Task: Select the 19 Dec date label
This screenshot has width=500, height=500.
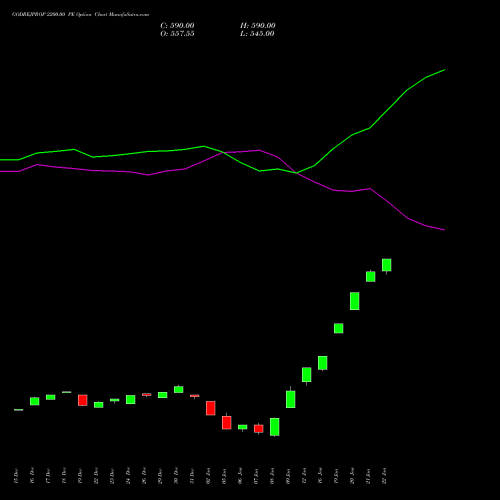Action: tap(80, 476)
